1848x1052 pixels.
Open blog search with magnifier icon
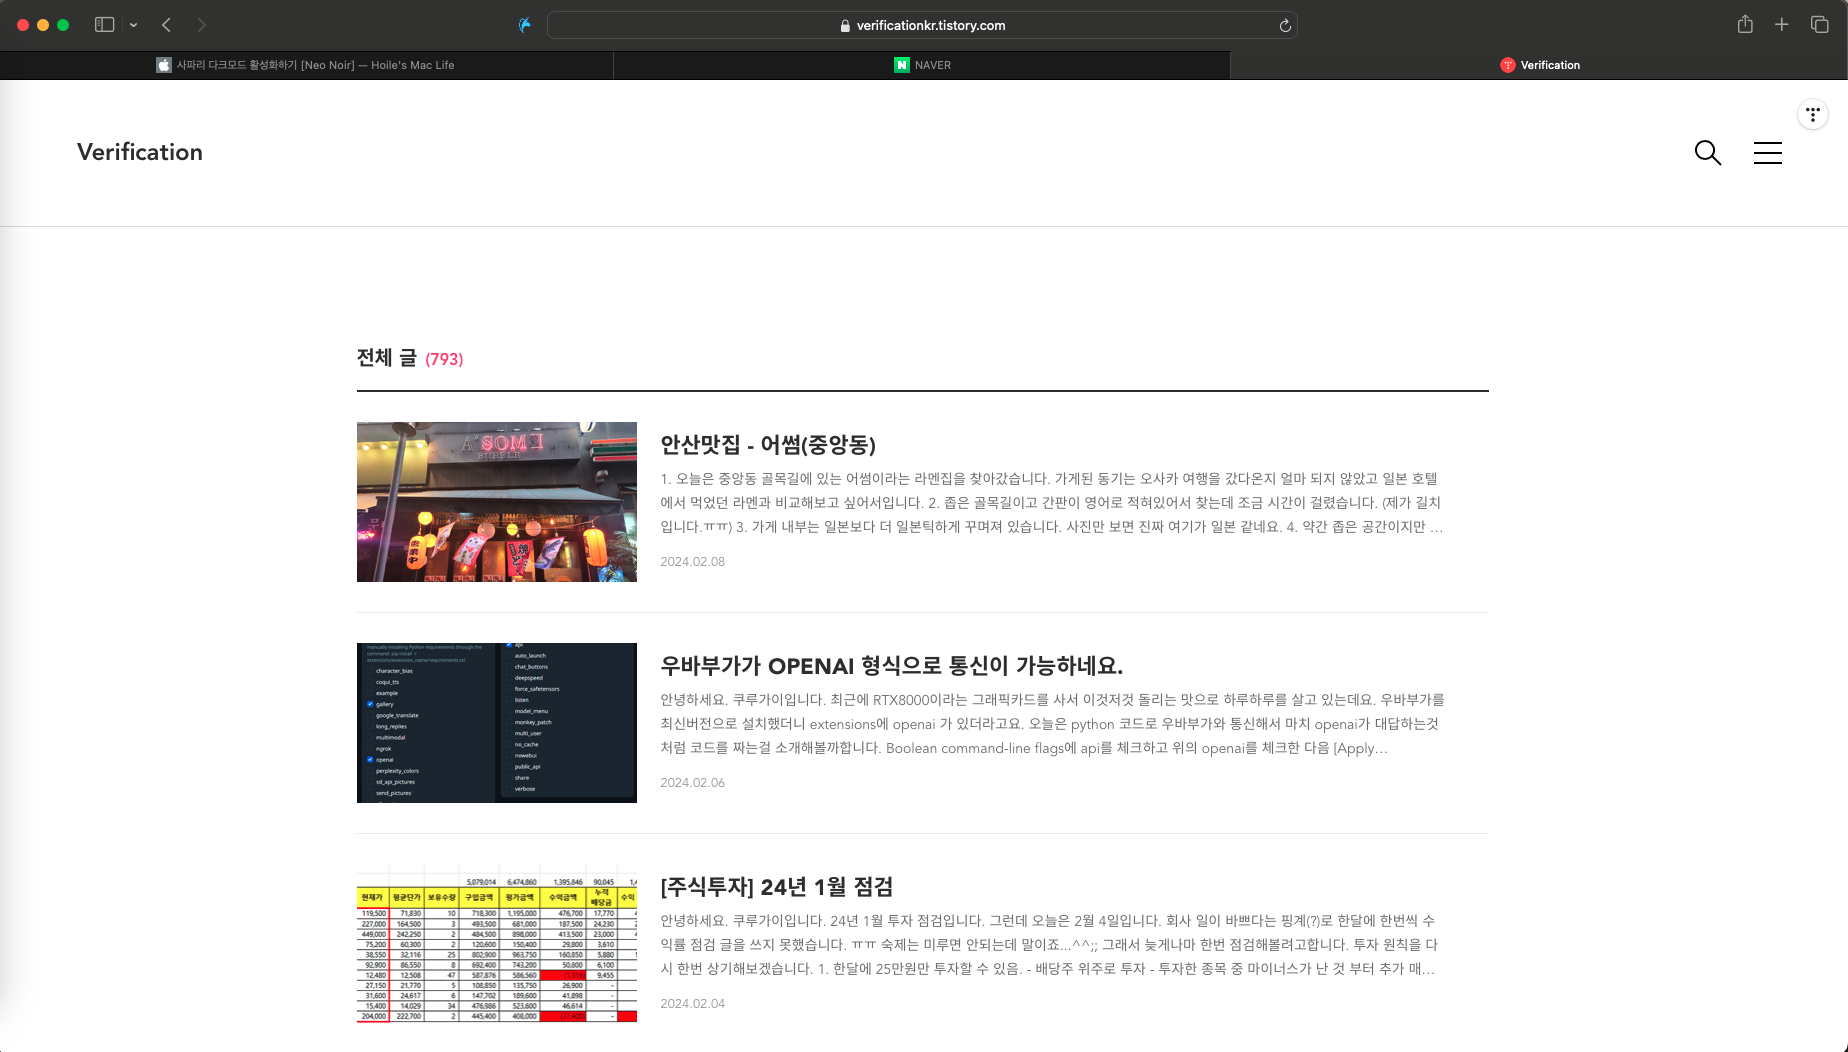click(1708, 152)
